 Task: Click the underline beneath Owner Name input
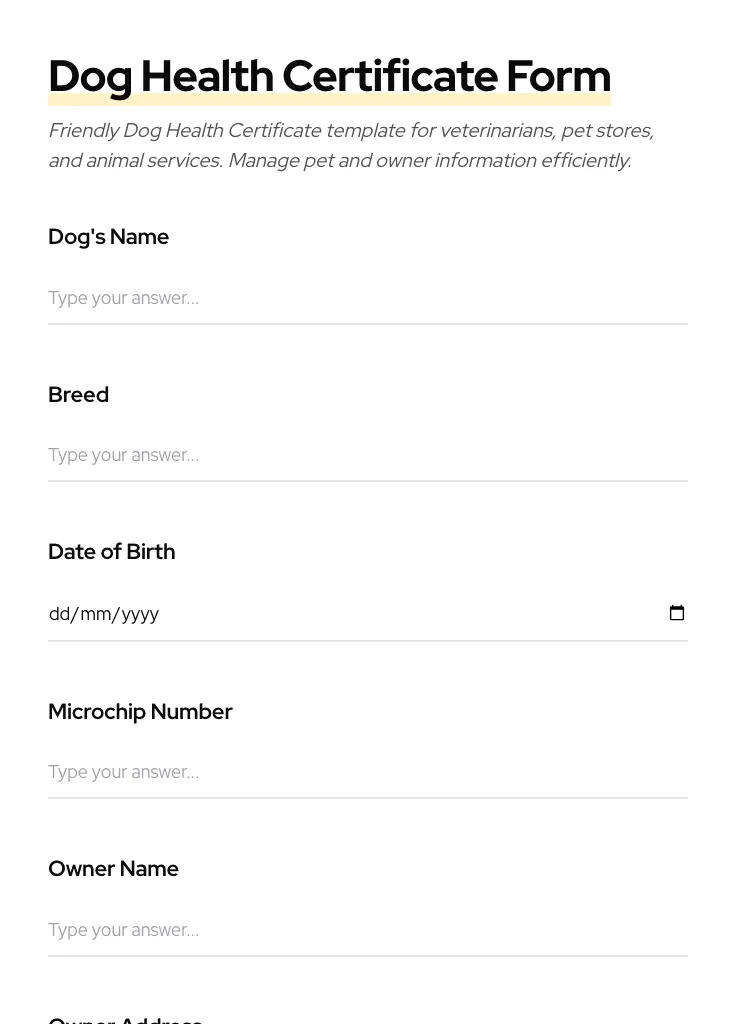pos(368,955)
